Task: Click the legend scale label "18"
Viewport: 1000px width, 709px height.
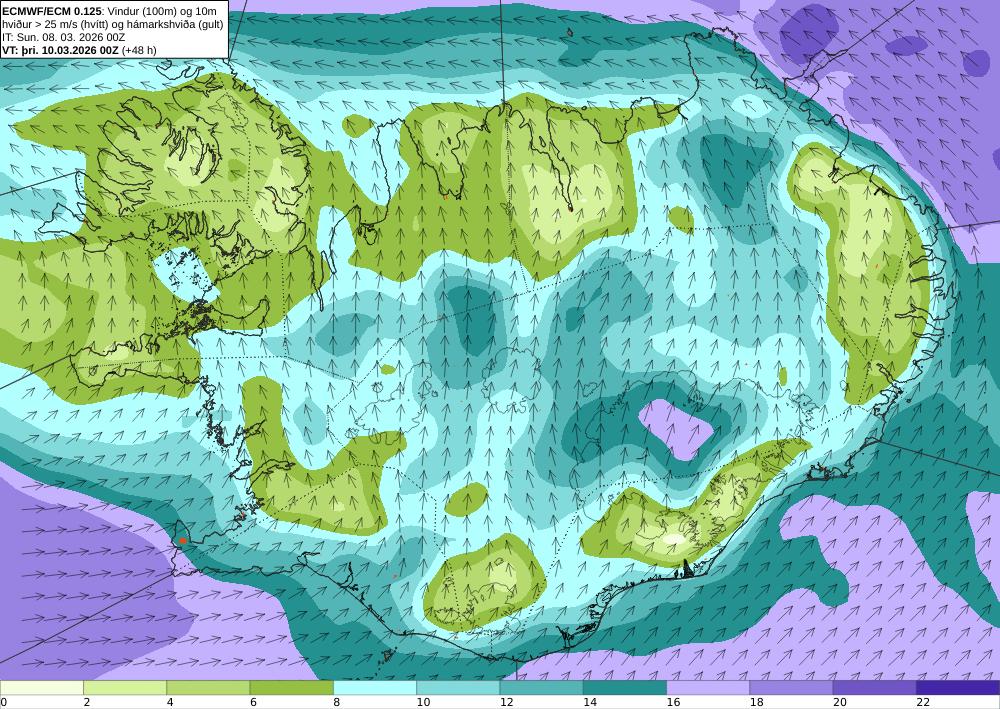Action: [756, 703]
